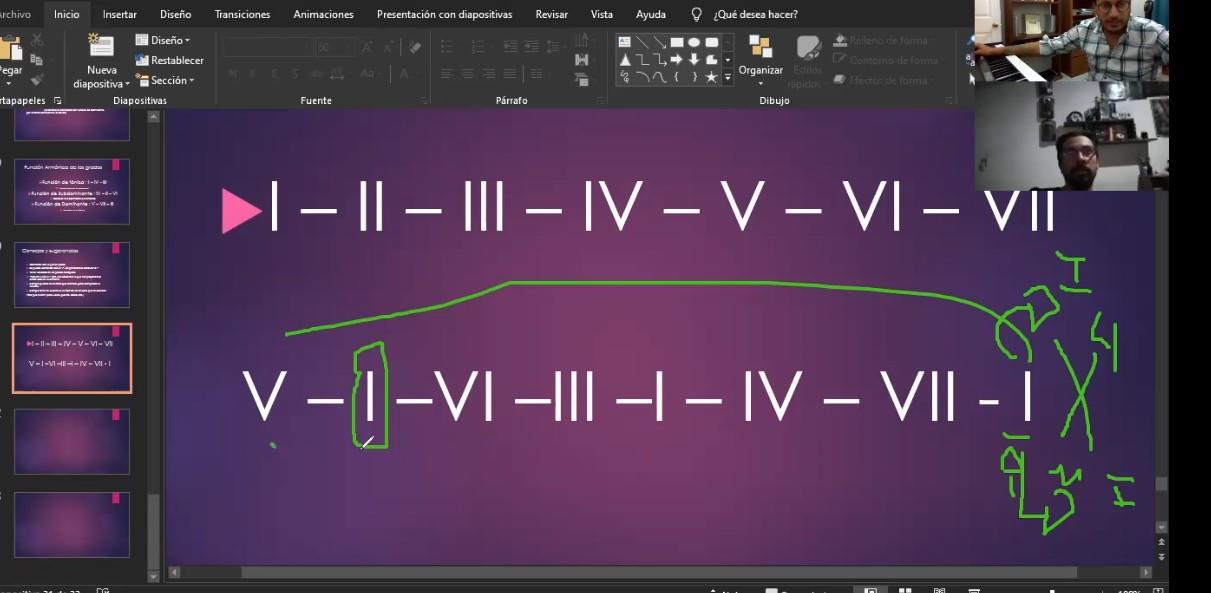Screen dimensions: 1211x593
Task: Select the right arrow shape
Action: [x=676, y=59]
